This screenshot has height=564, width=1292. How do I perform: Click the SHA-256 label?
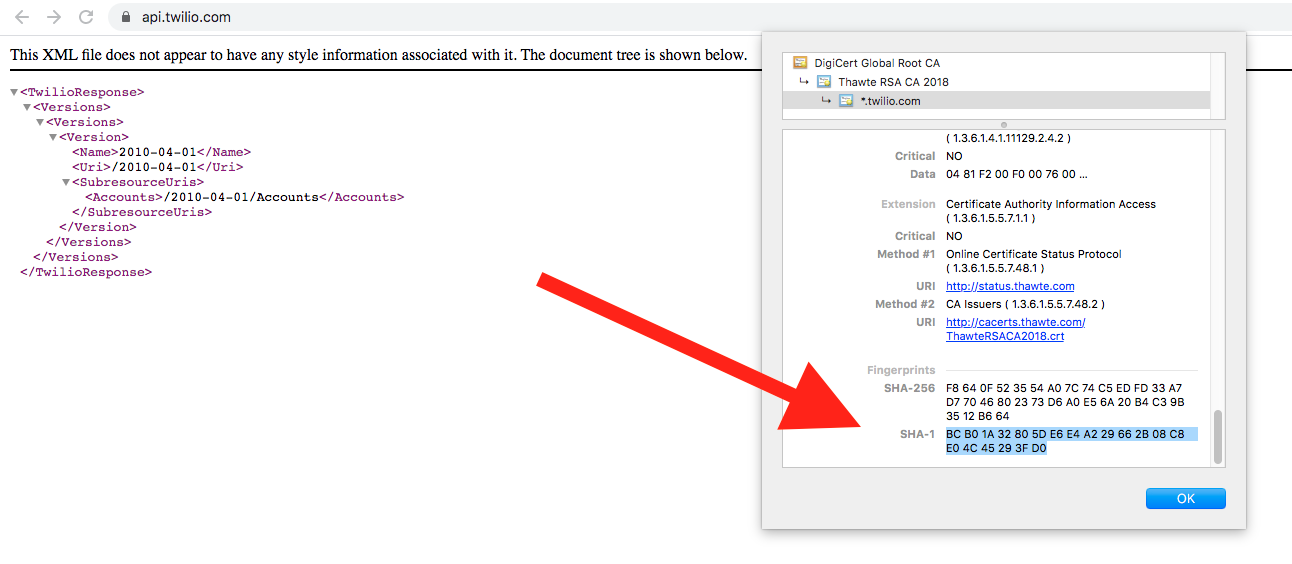pyautogui.click(x=910, y=388)
